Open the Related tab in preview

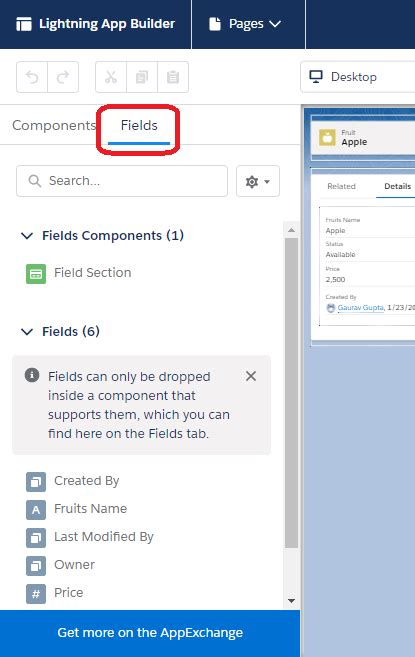(341, 186)
